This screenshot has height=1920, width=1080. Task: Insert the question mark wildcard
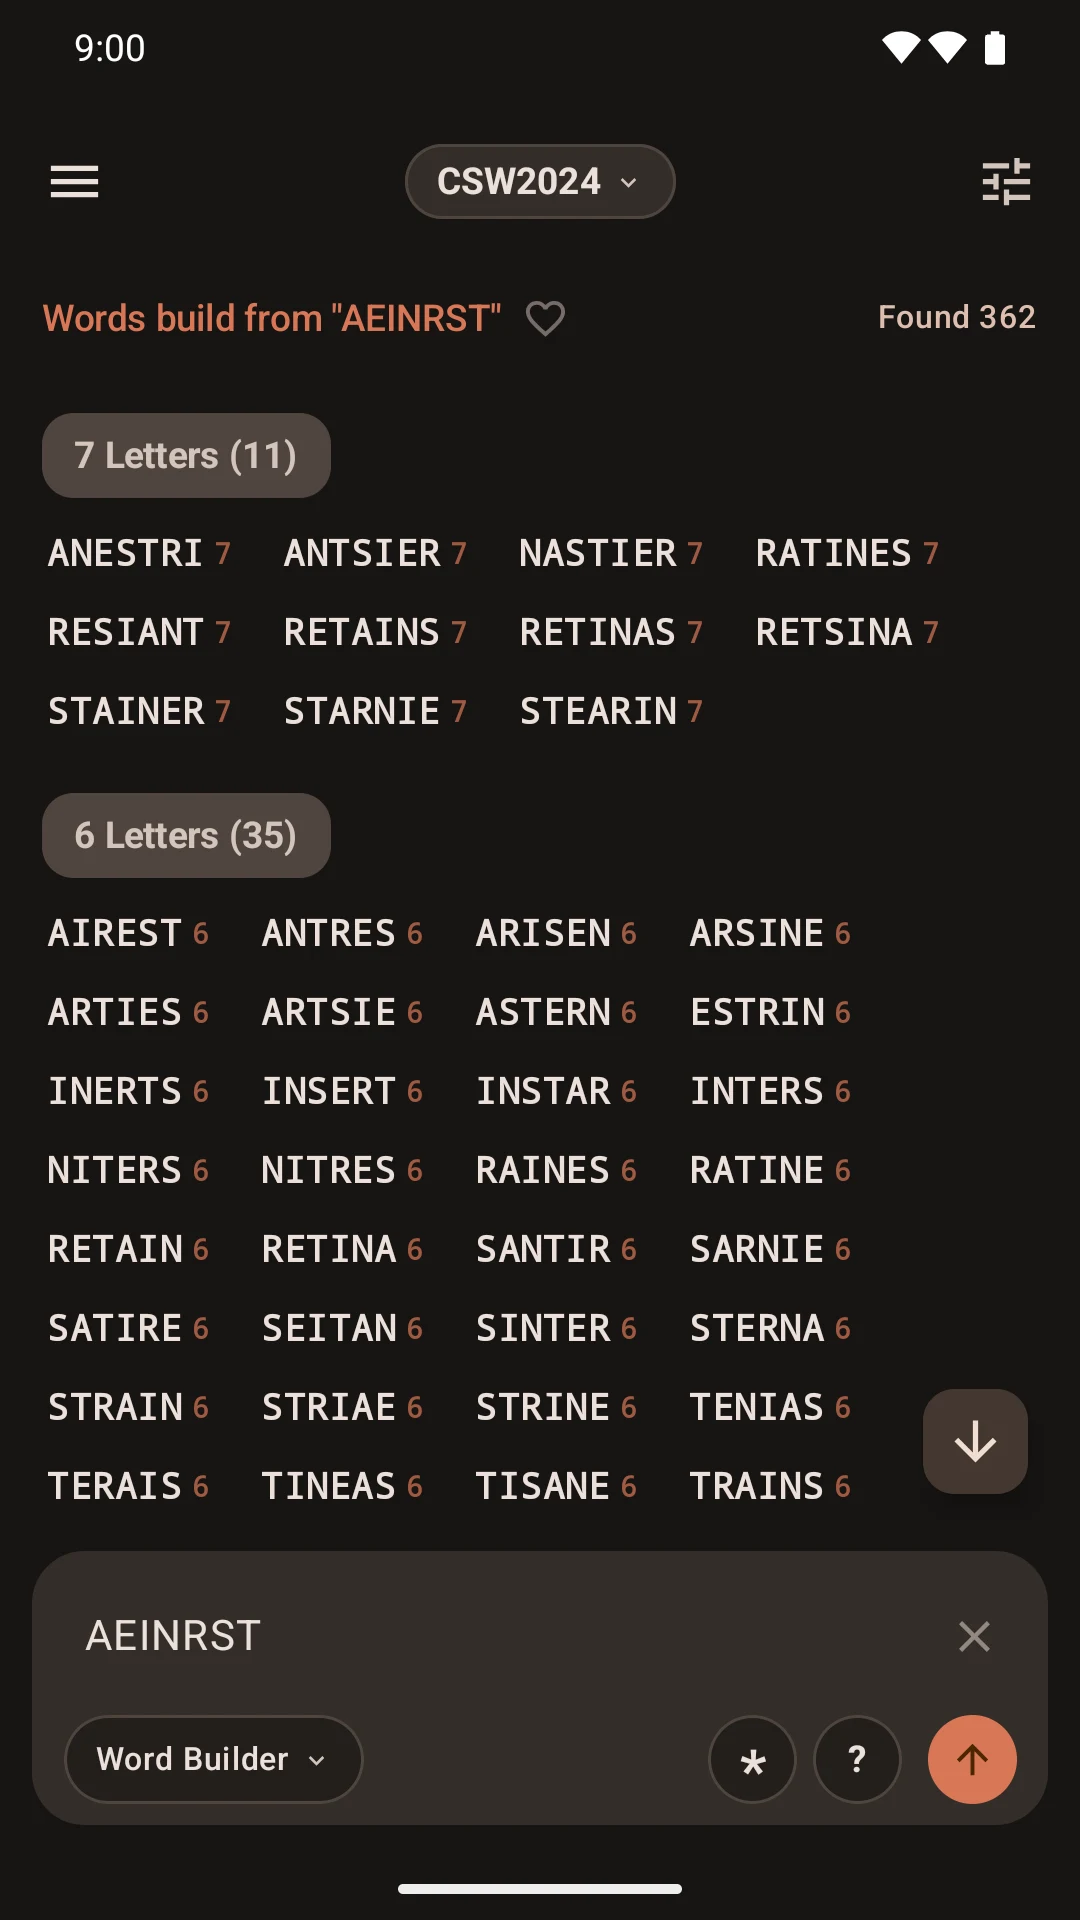857,1760
